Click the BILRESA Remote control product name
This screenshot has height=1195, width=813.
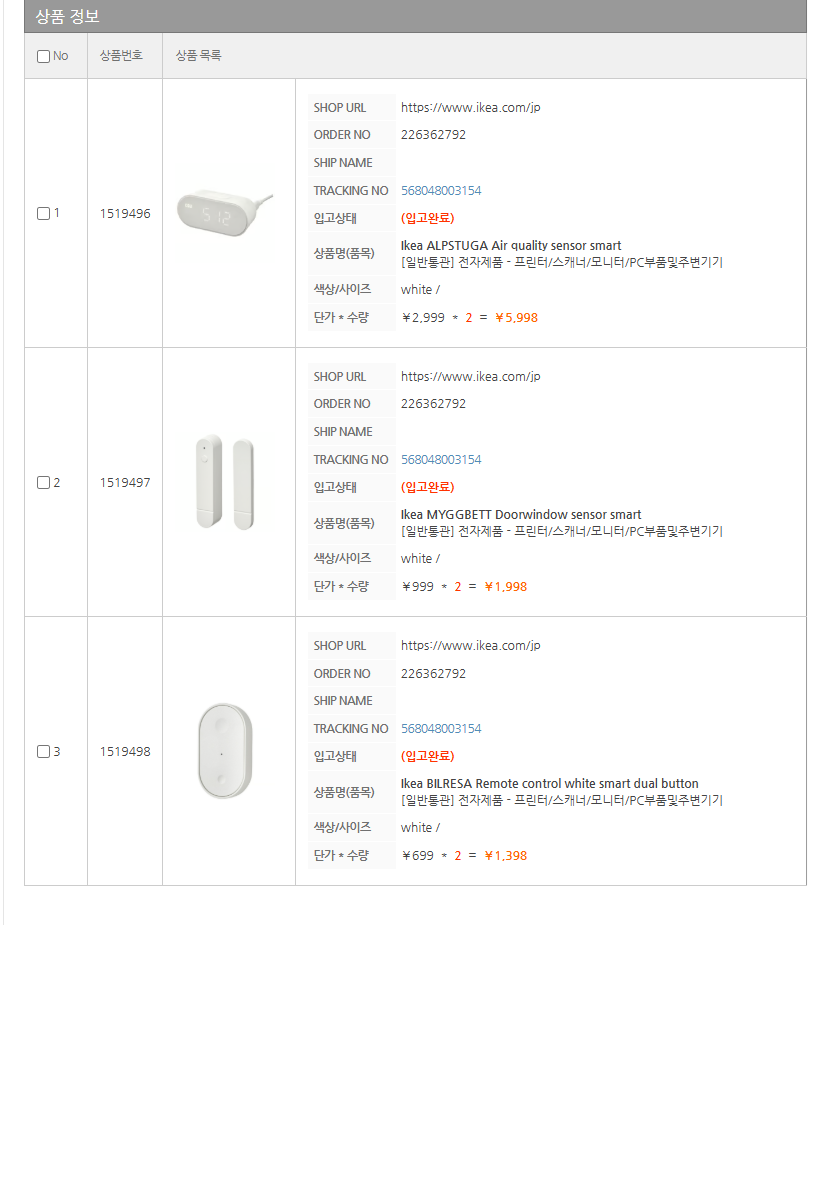549,783
